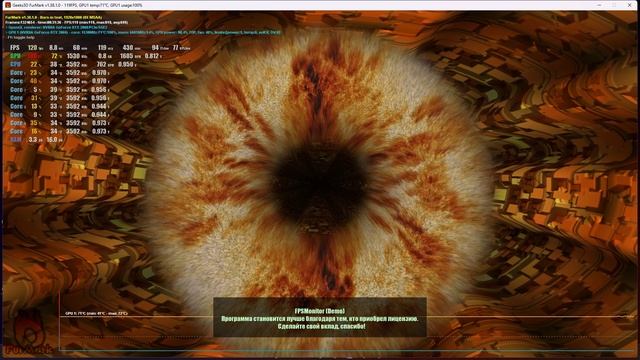
Task: Click the GPU temperature value 72
Action: coord(54,56)
